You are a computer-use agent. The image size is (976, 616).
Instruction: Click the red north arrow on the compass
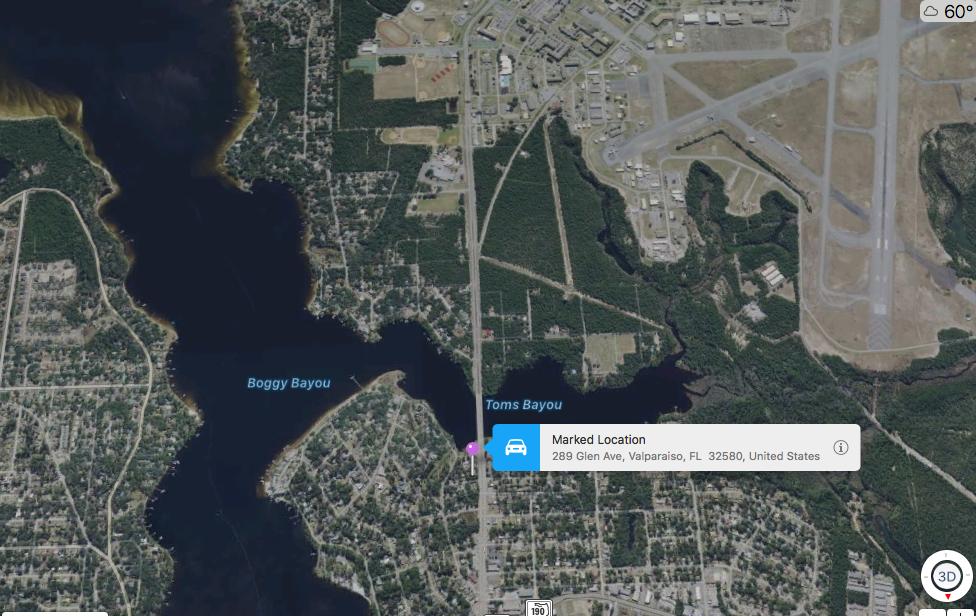coord(947,597)
